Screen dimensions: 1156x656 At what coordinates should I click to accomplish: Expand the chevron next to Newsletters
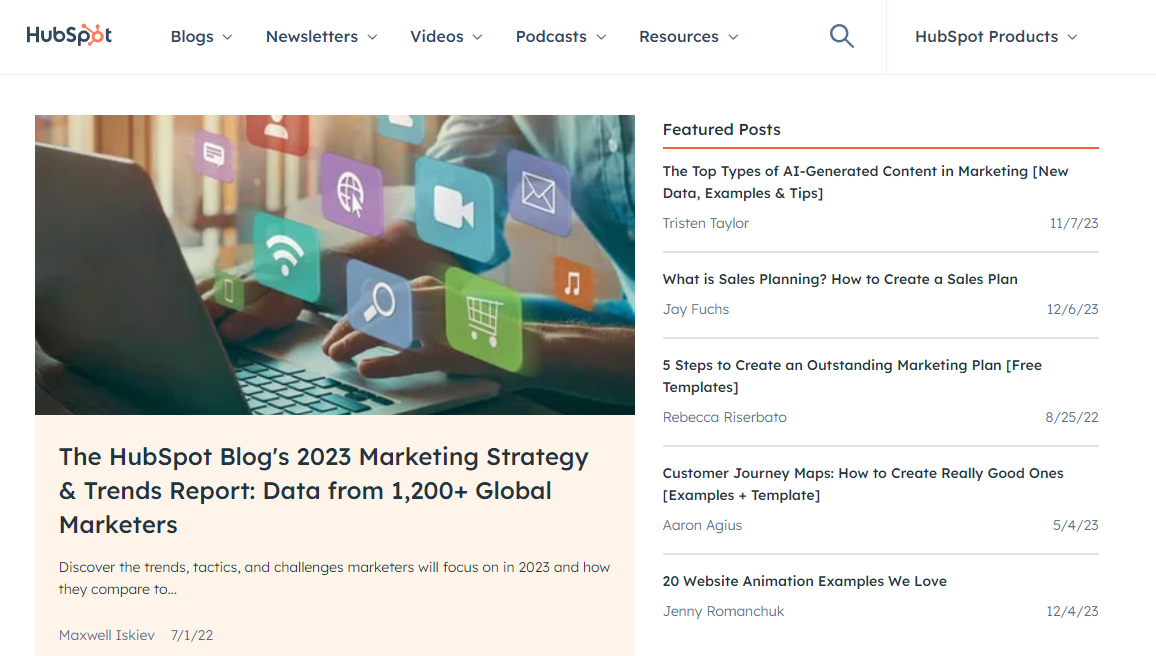372,37
